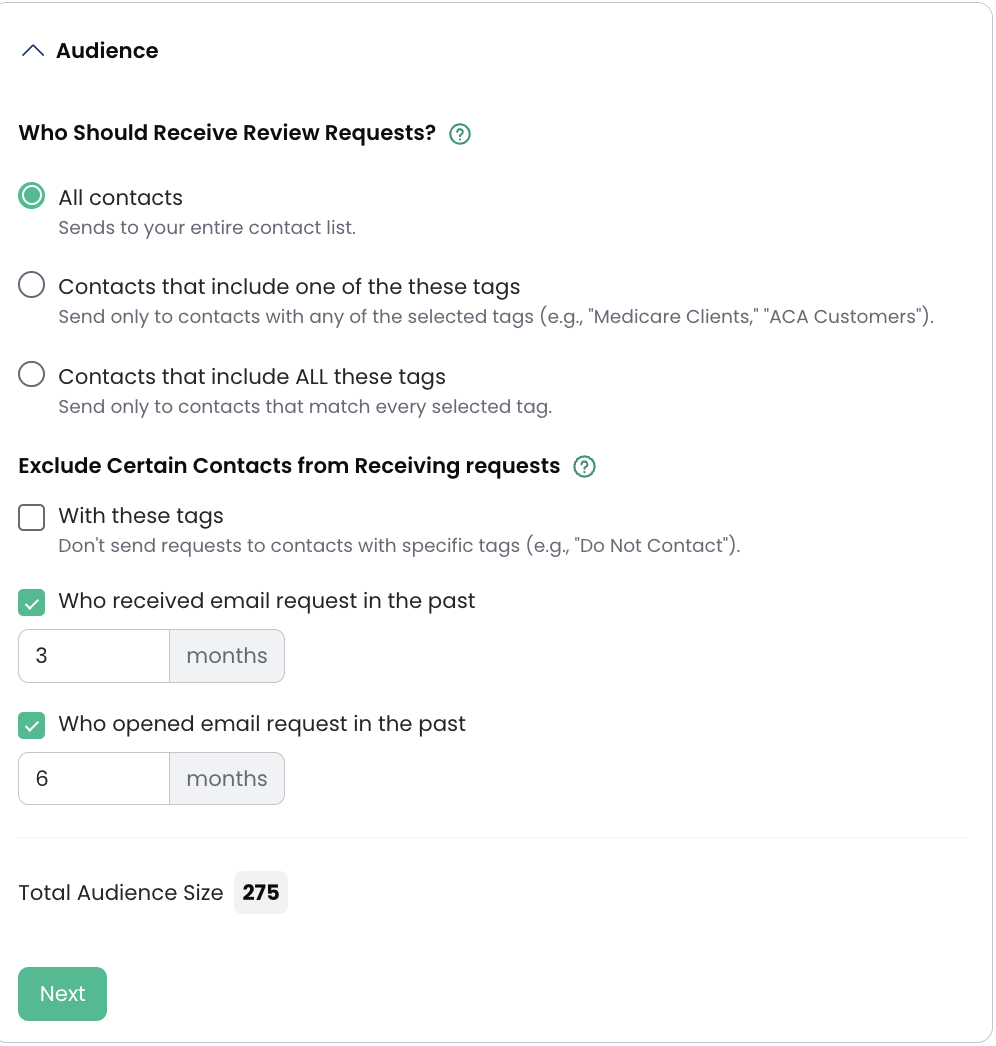996x1046 pixels.
Task: Click the Audience section title
Action: [x=107, y=51]
